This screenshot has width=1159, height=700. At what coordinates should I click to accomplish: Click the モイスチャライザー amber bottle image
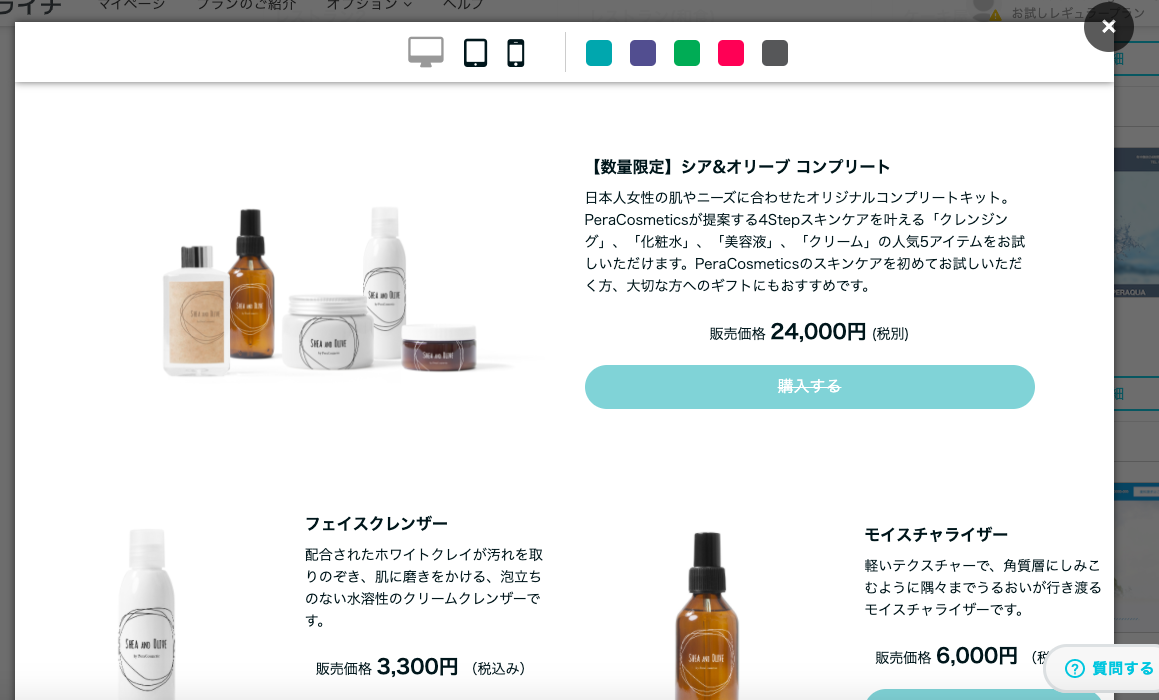tap(707, 616)
